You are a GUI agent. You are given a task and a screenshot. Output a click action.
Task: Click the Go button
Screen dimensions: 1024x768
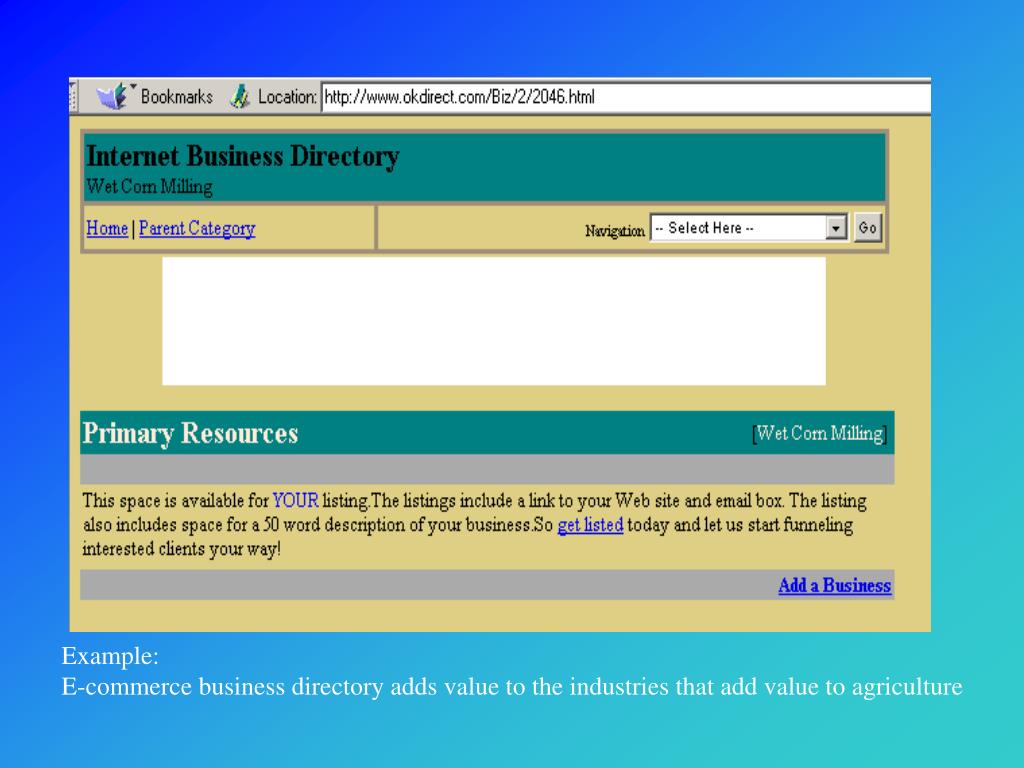(x=867, y=228)
